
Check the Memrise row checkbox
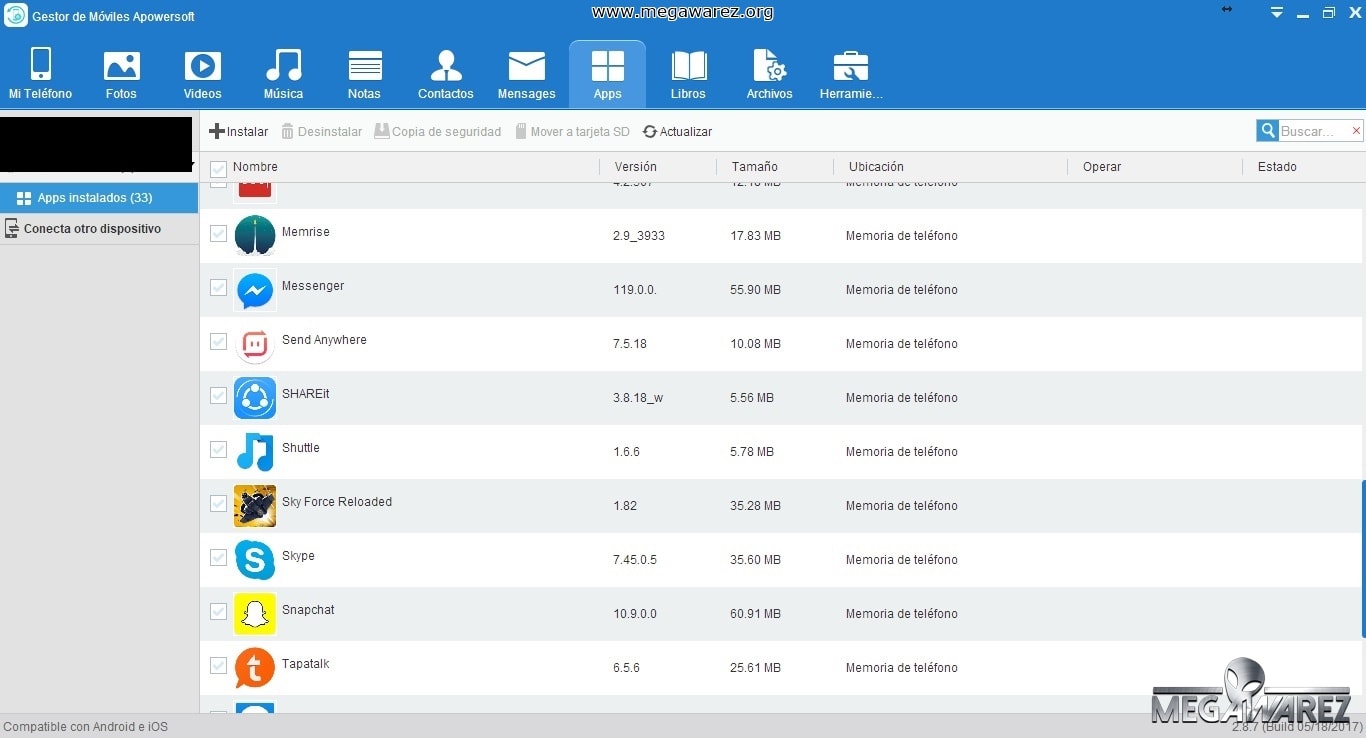(x=218, y=234)
